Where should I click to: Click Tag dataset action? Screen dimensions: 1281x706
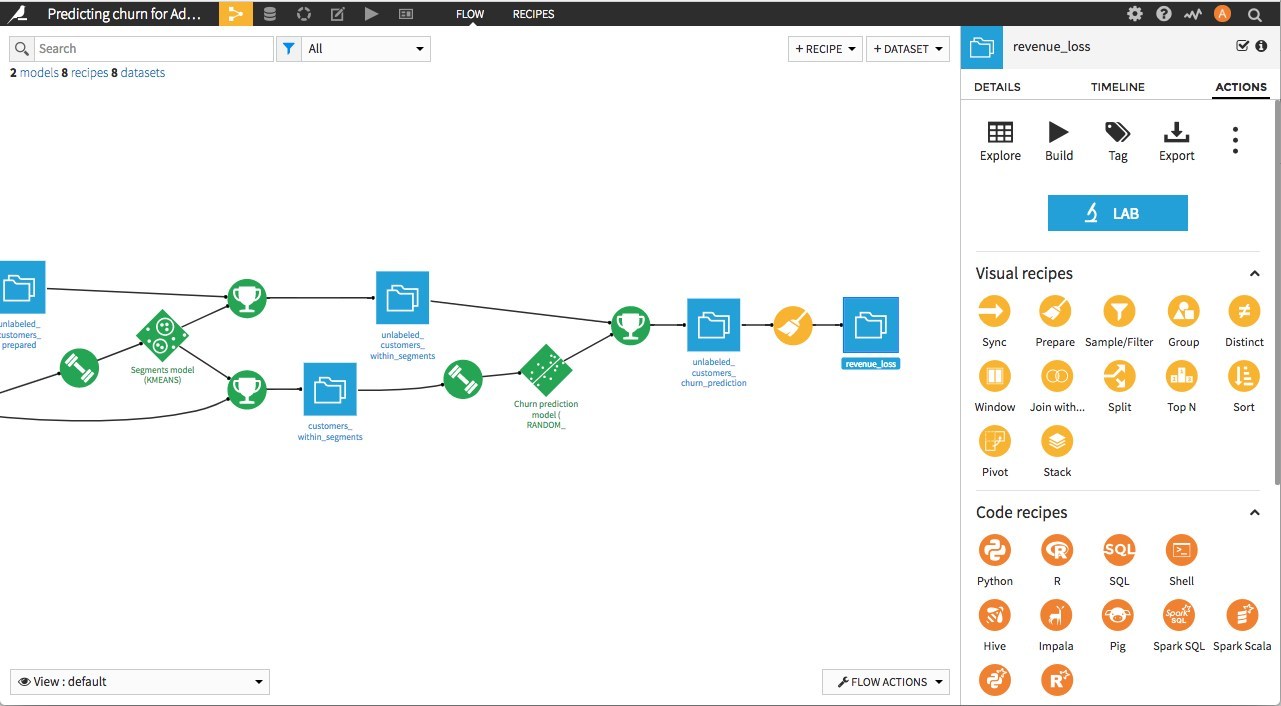(1117, 142)
